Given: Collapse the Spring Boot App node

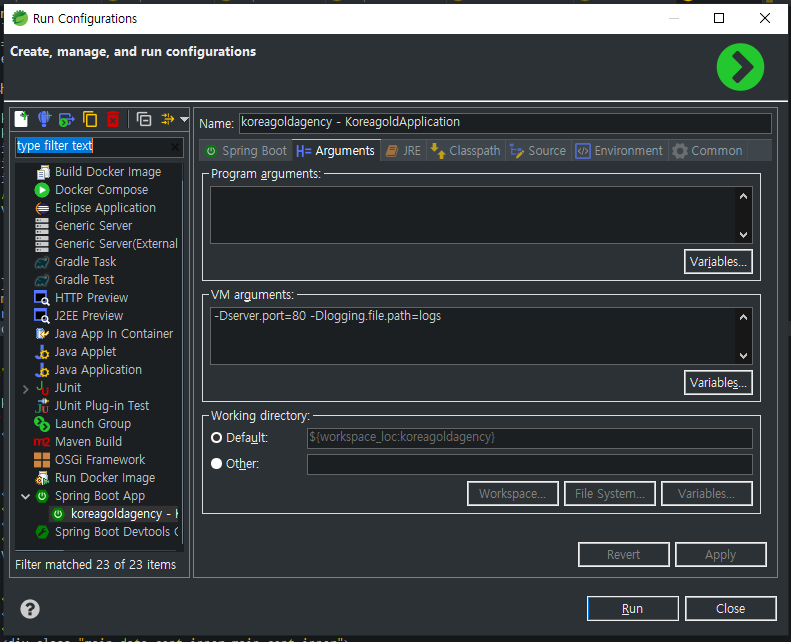Looking at the screenshot, I should (x=25, y=496).
